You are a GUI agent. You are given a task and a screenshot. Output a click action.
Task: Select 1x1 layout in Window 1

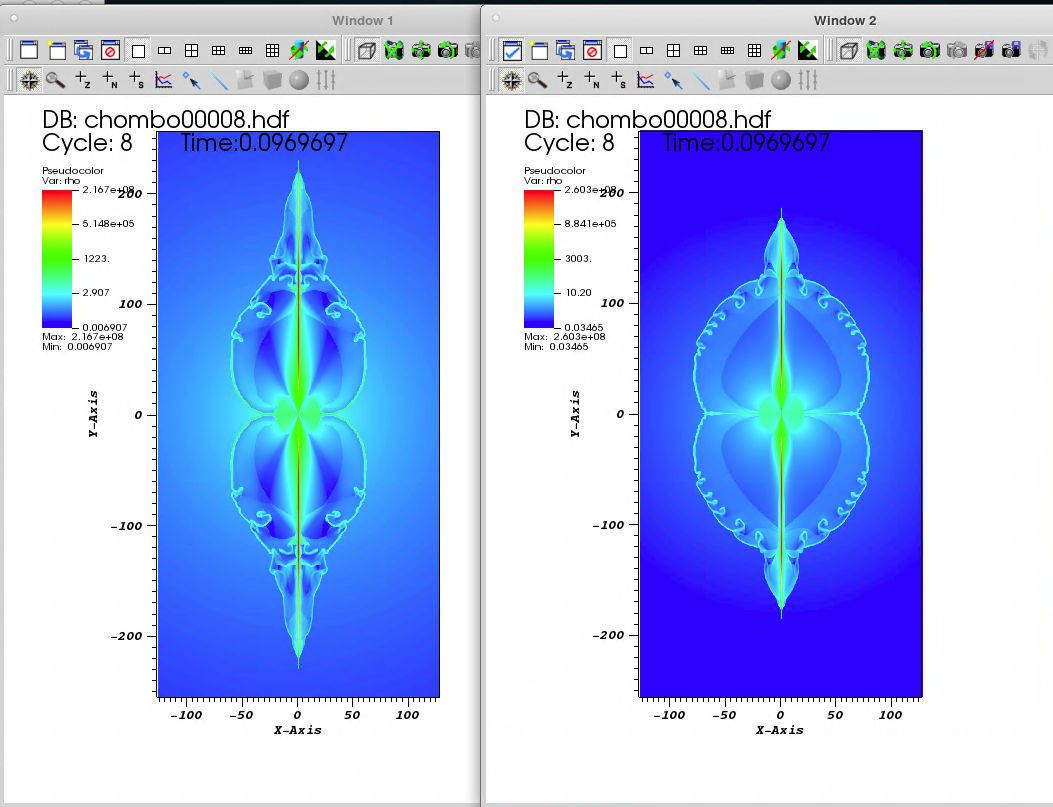pos(138,50)
